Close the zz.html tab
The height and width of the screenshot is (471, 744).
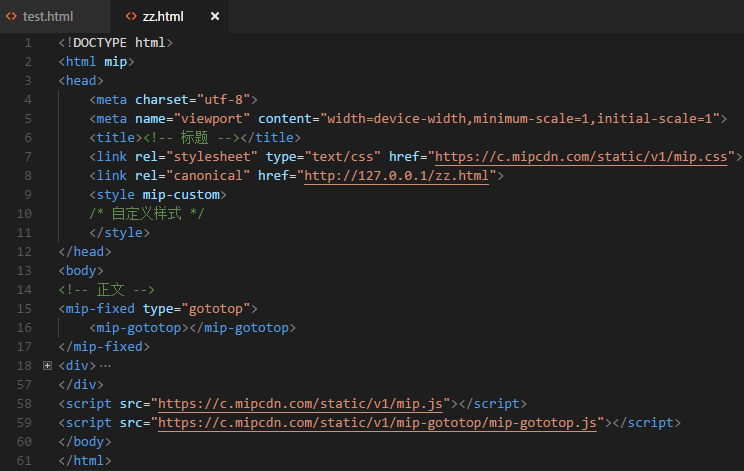(215, 17)
